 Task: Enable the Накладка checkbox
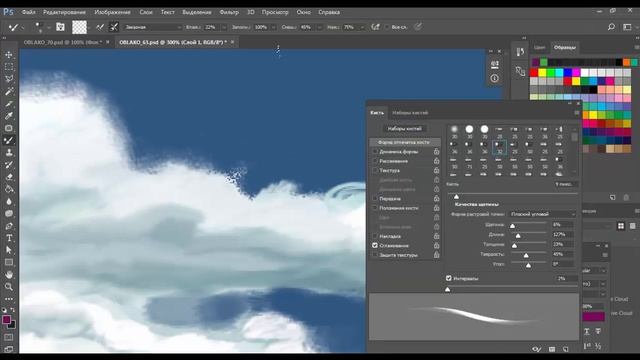coord(375,236)
